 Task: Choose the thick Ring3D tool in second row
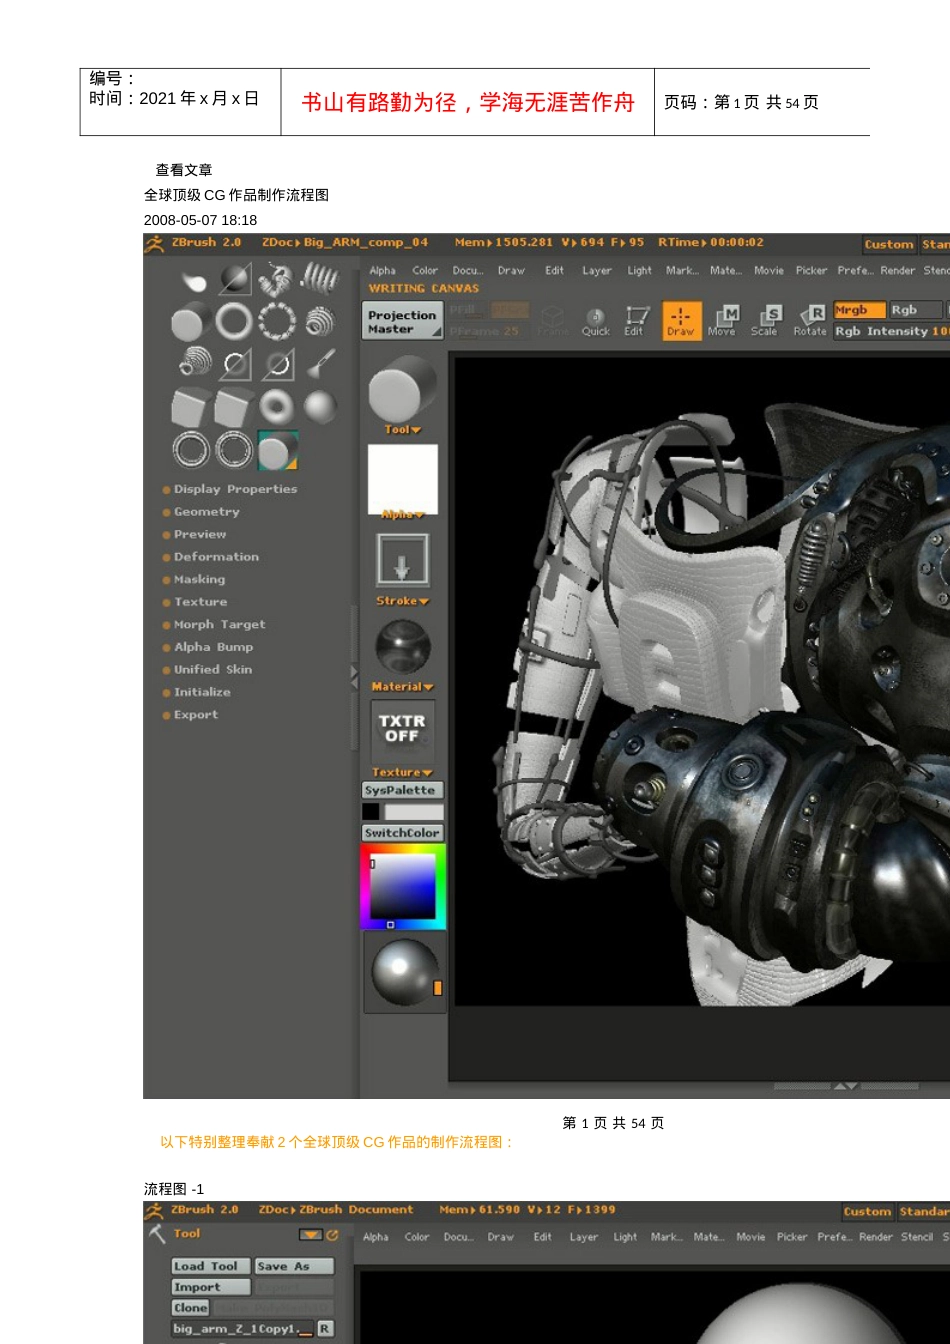point(234,322)
